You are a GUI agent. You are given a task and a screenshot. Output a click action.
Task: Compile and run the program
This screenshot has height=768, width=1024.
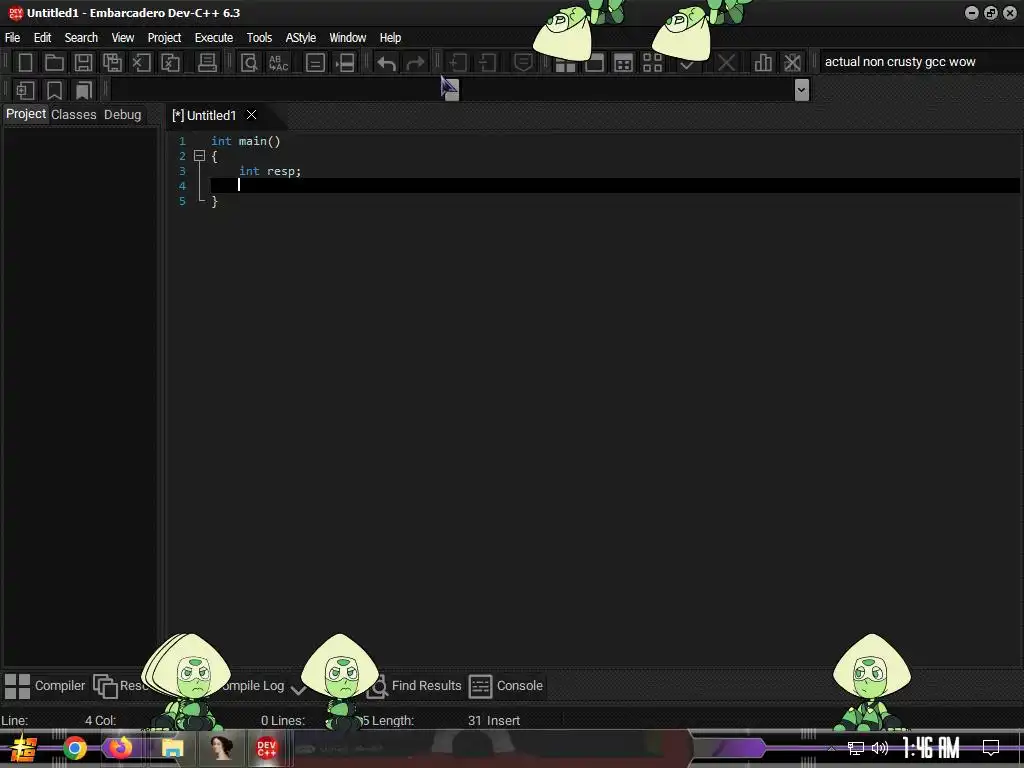click(623, 63)
